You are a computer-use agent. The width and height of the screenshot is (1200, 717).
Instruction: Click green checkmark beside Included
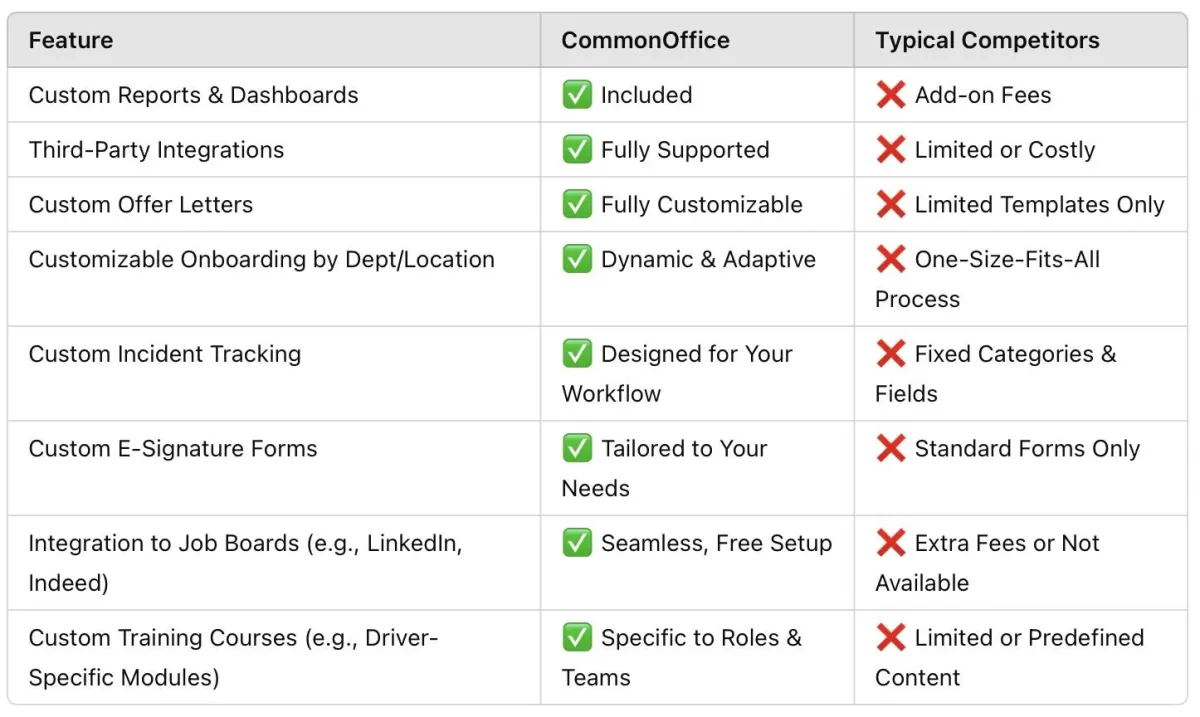[577, 95]
